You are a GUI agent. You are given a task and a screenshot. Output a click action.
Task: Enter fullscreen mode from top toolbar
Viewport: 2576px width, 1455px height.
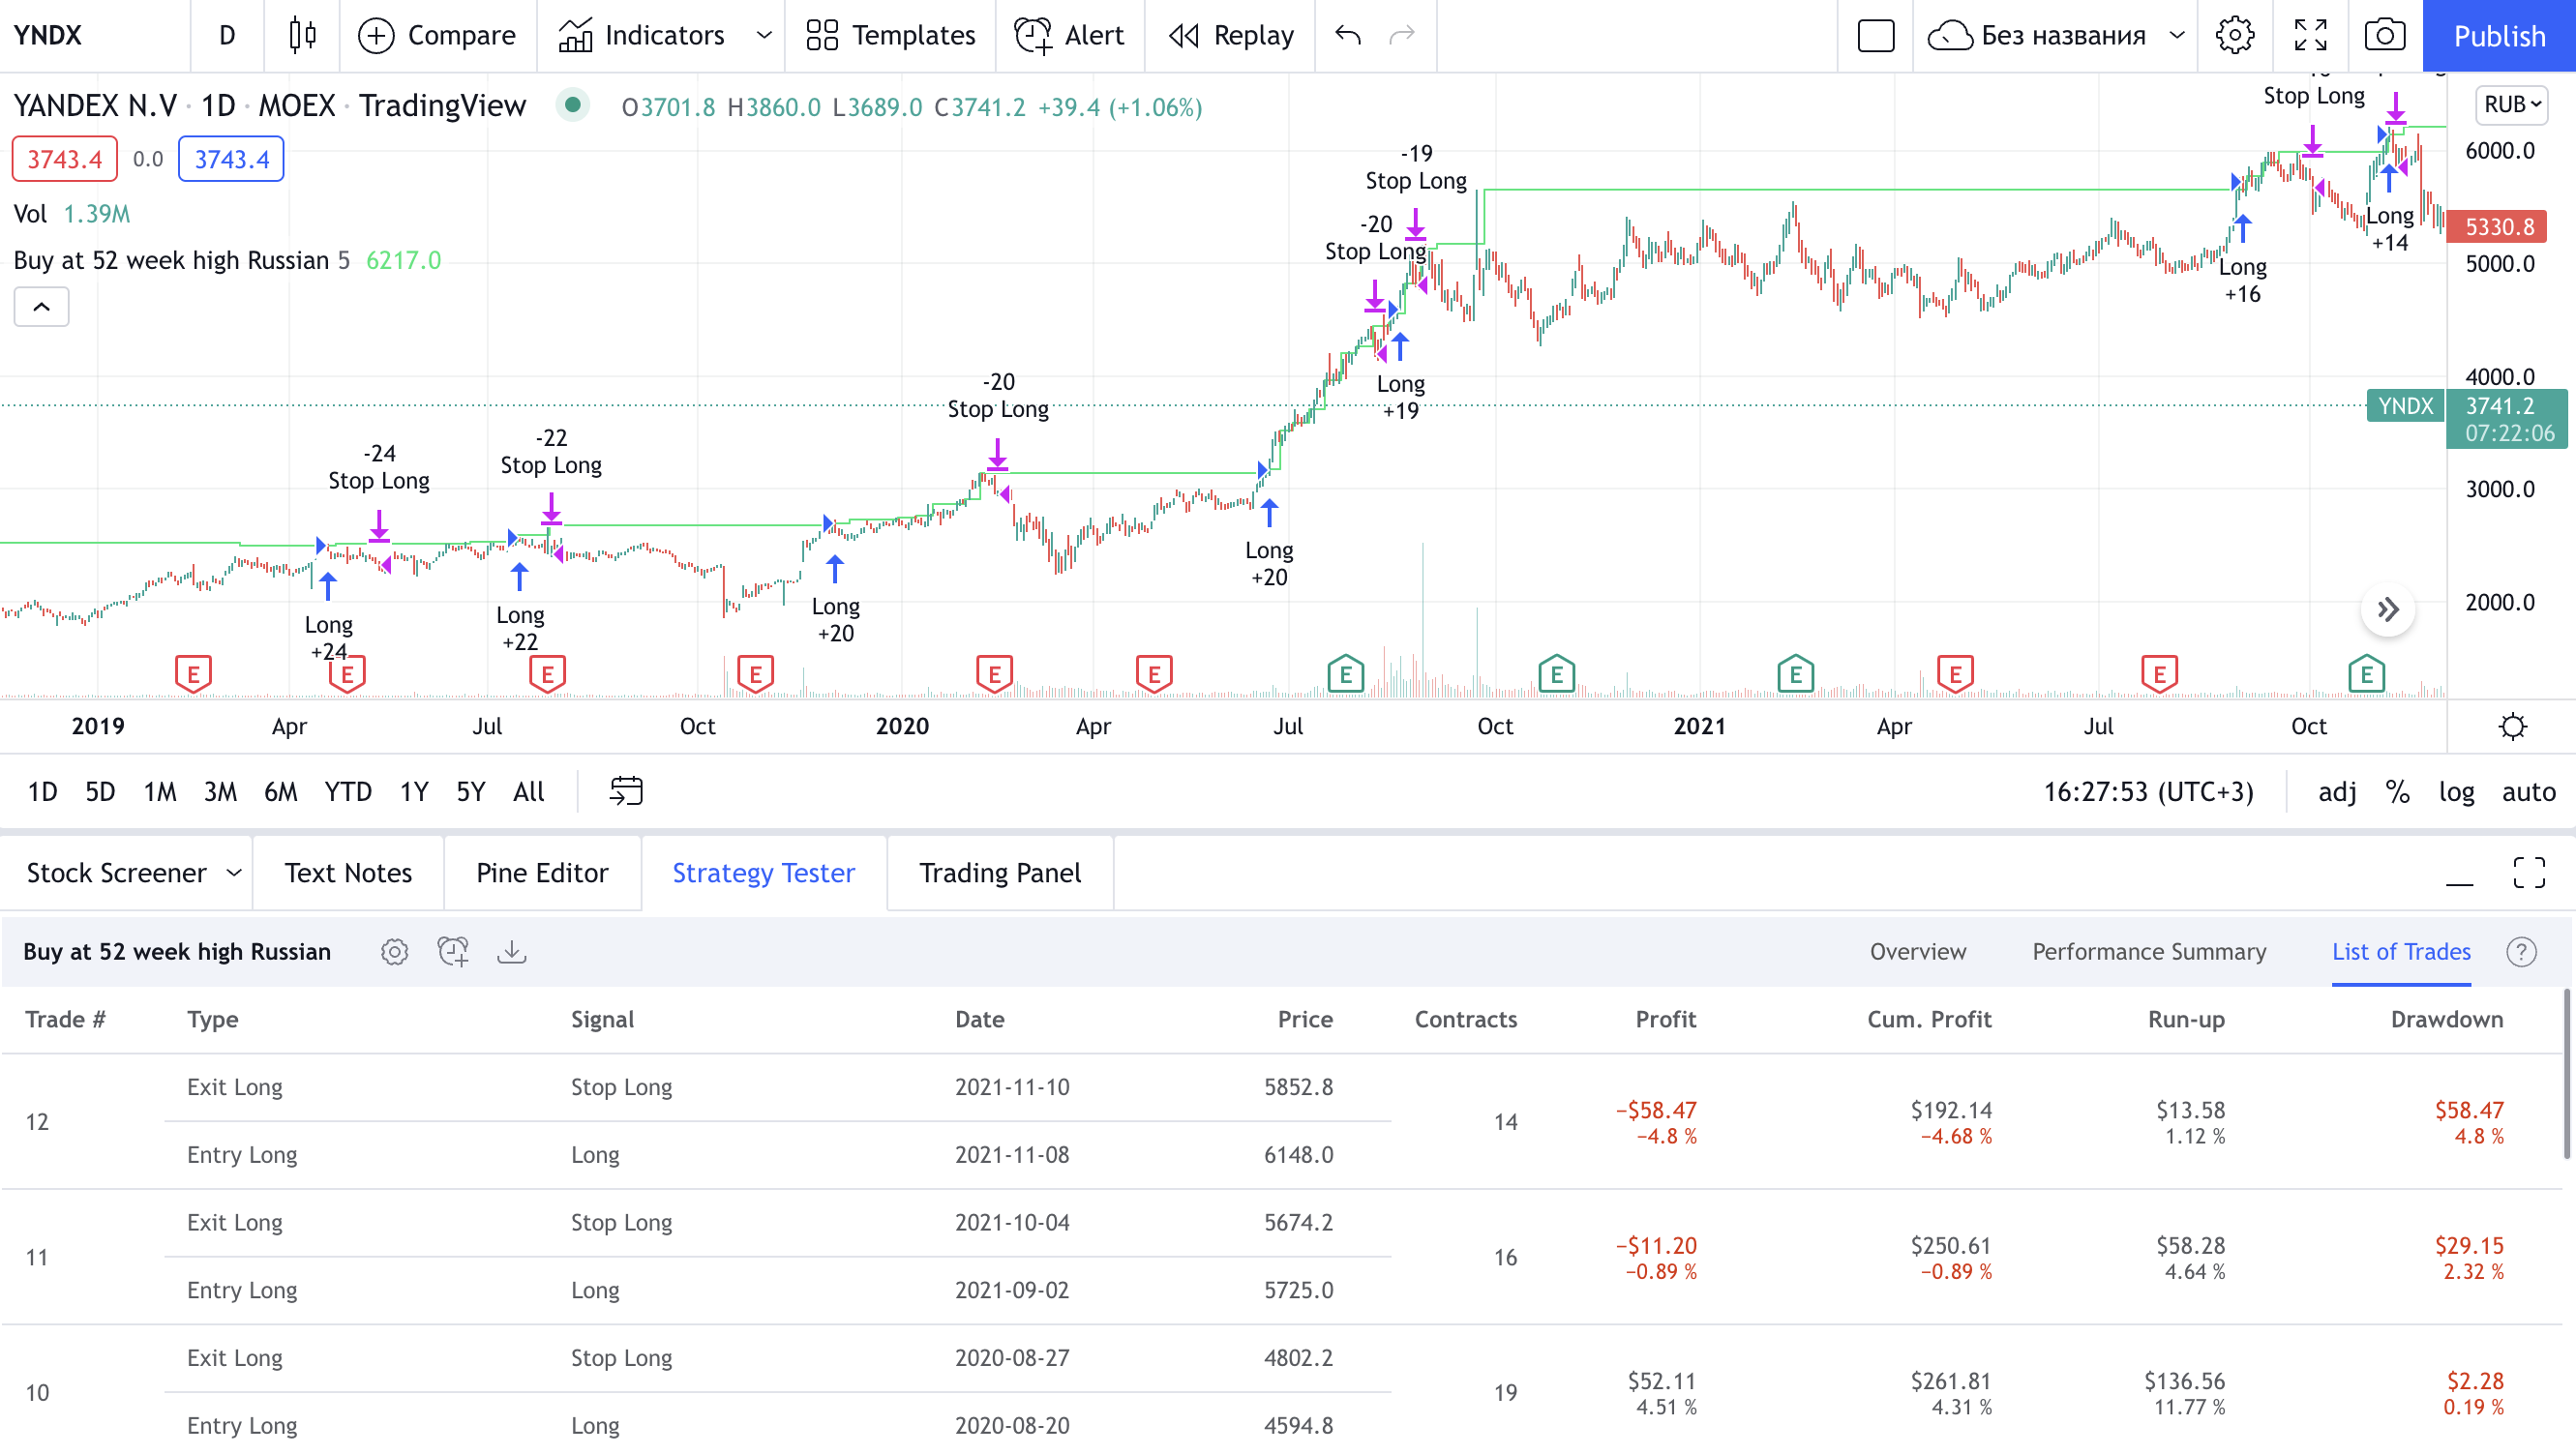pos(2310,35)
